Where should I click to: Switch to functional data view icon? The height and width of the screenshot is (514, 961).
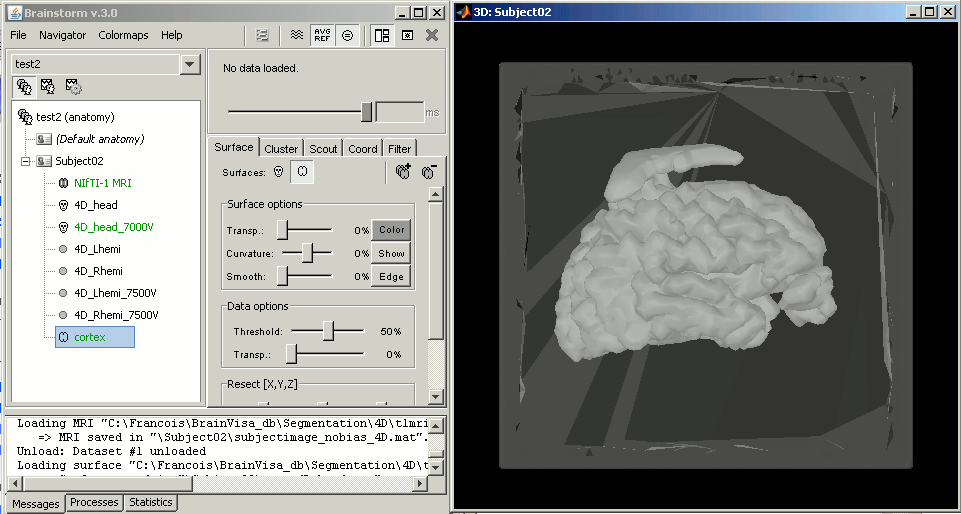(48, 87)
